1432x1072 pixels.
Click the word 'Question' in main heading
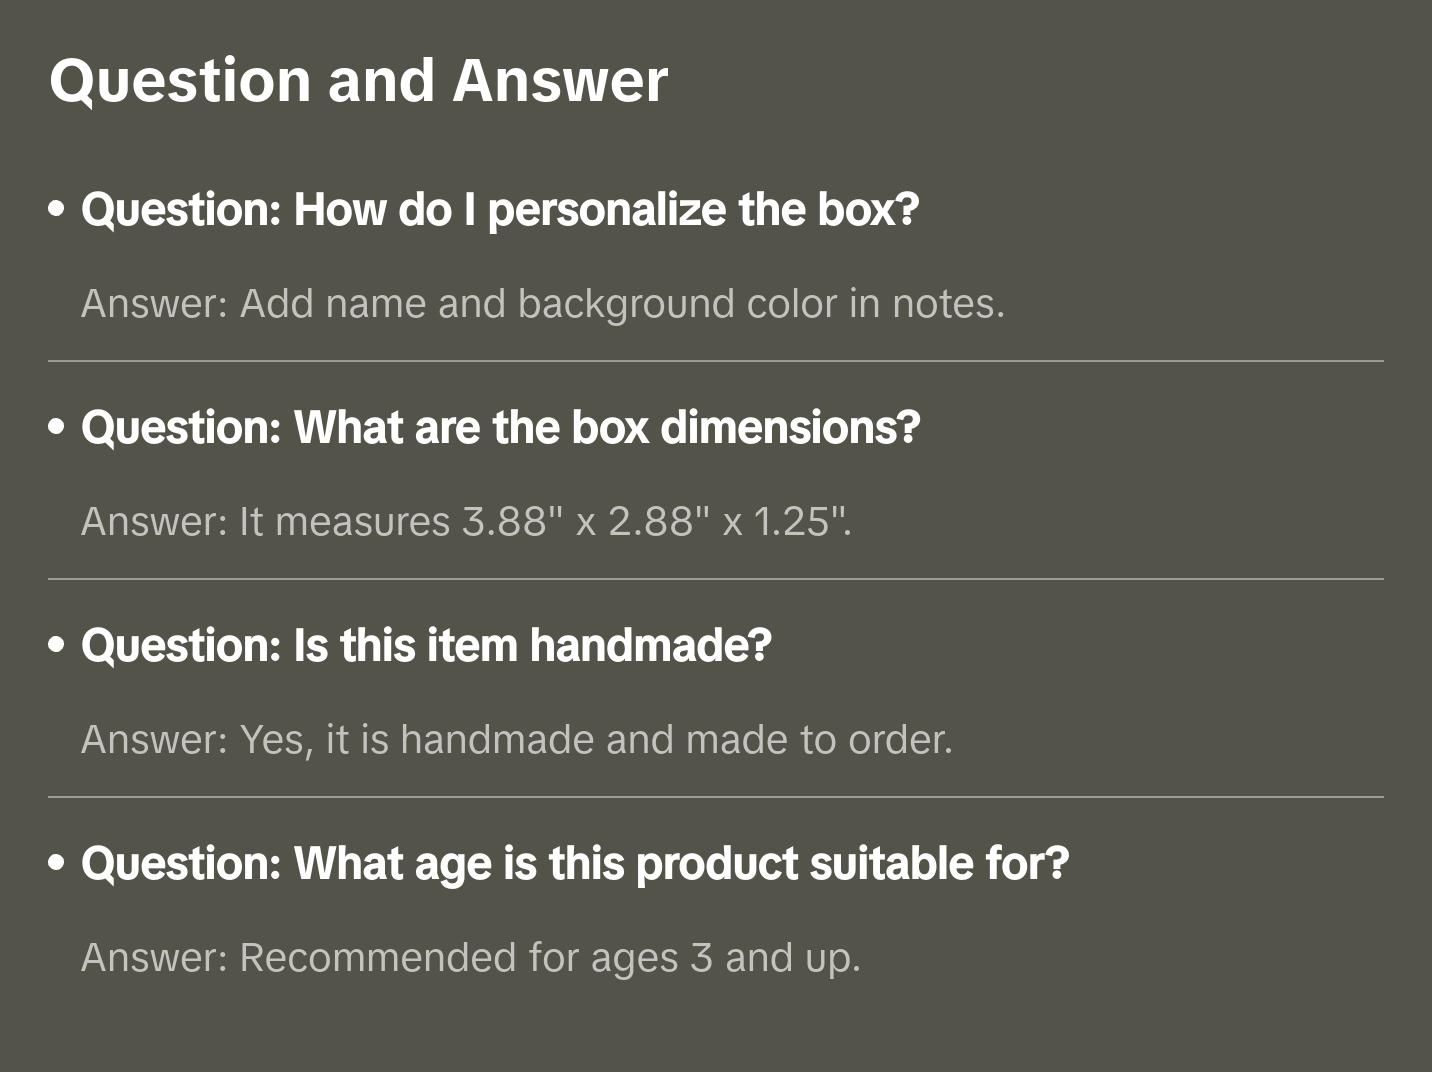point(180,80)
